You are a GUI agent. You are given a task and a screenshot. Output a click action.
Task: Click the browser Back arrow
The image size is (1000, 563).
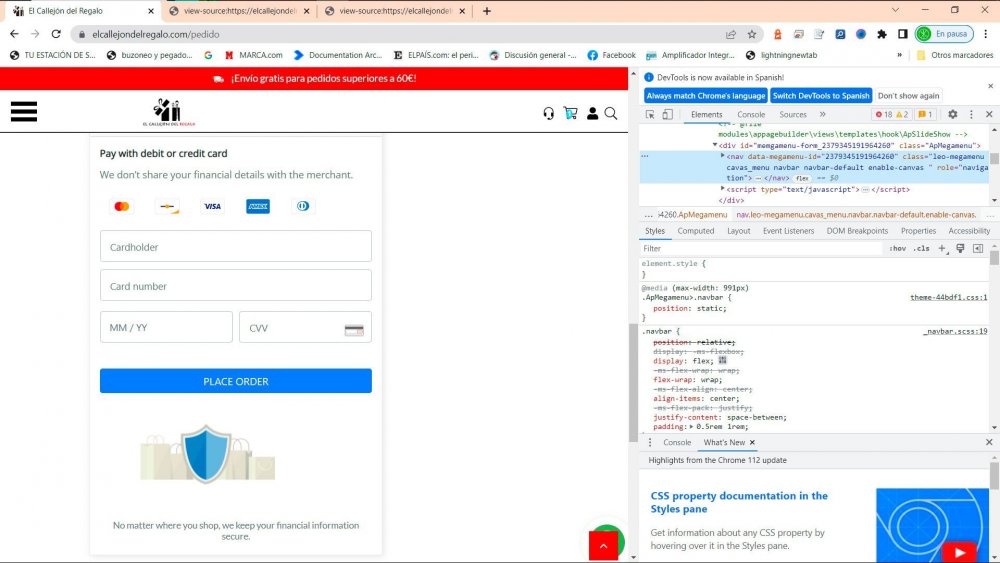(14, 34)
